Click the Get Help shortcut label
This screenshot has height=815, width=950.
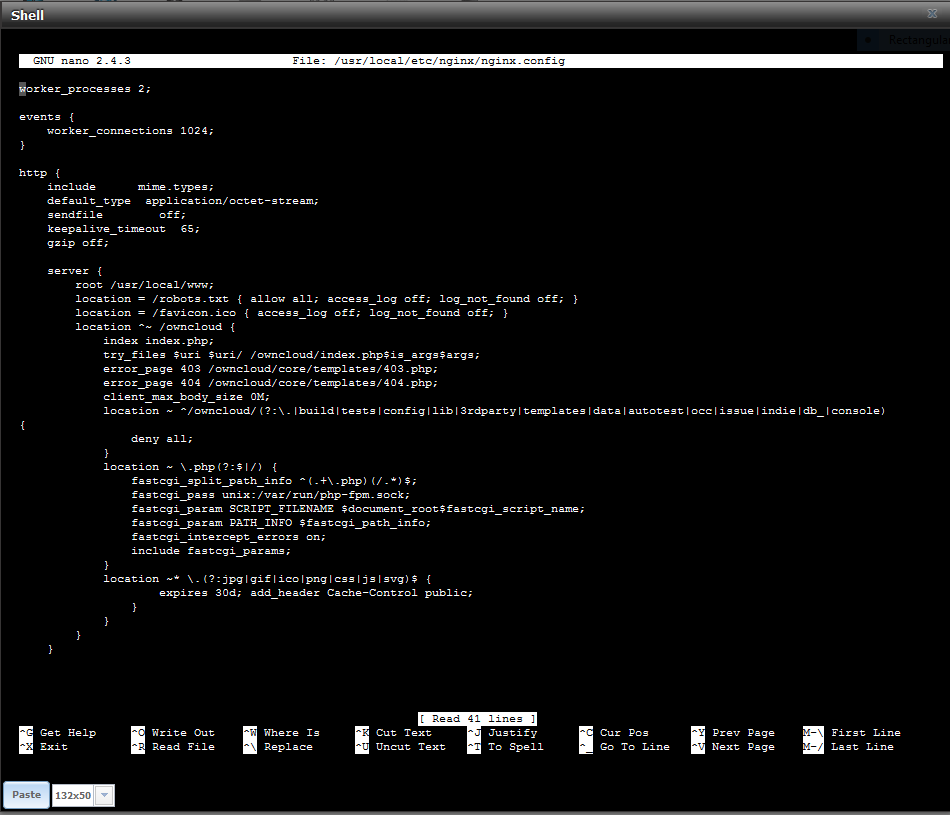[x=67, y=733]
